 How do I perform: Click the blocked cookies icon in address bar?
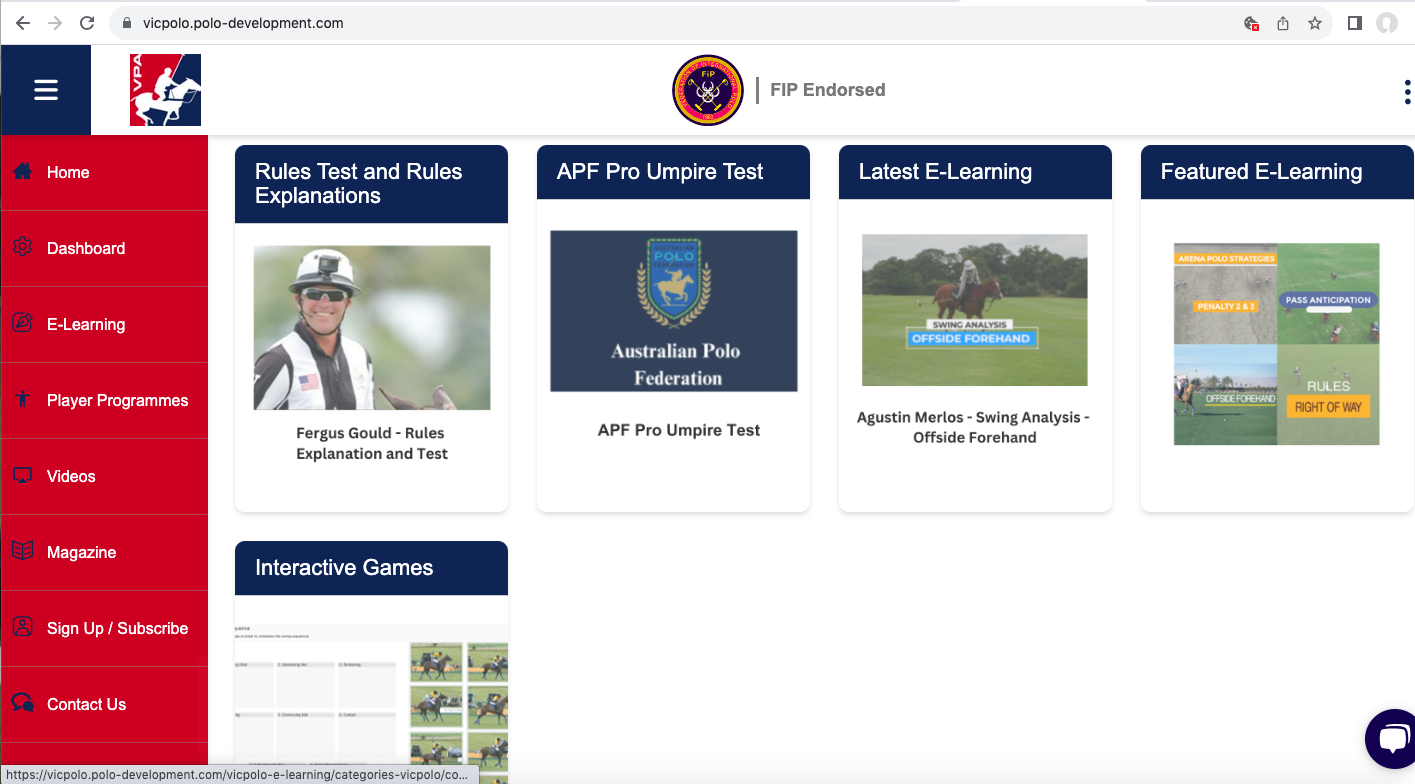tap(1251, 23)
